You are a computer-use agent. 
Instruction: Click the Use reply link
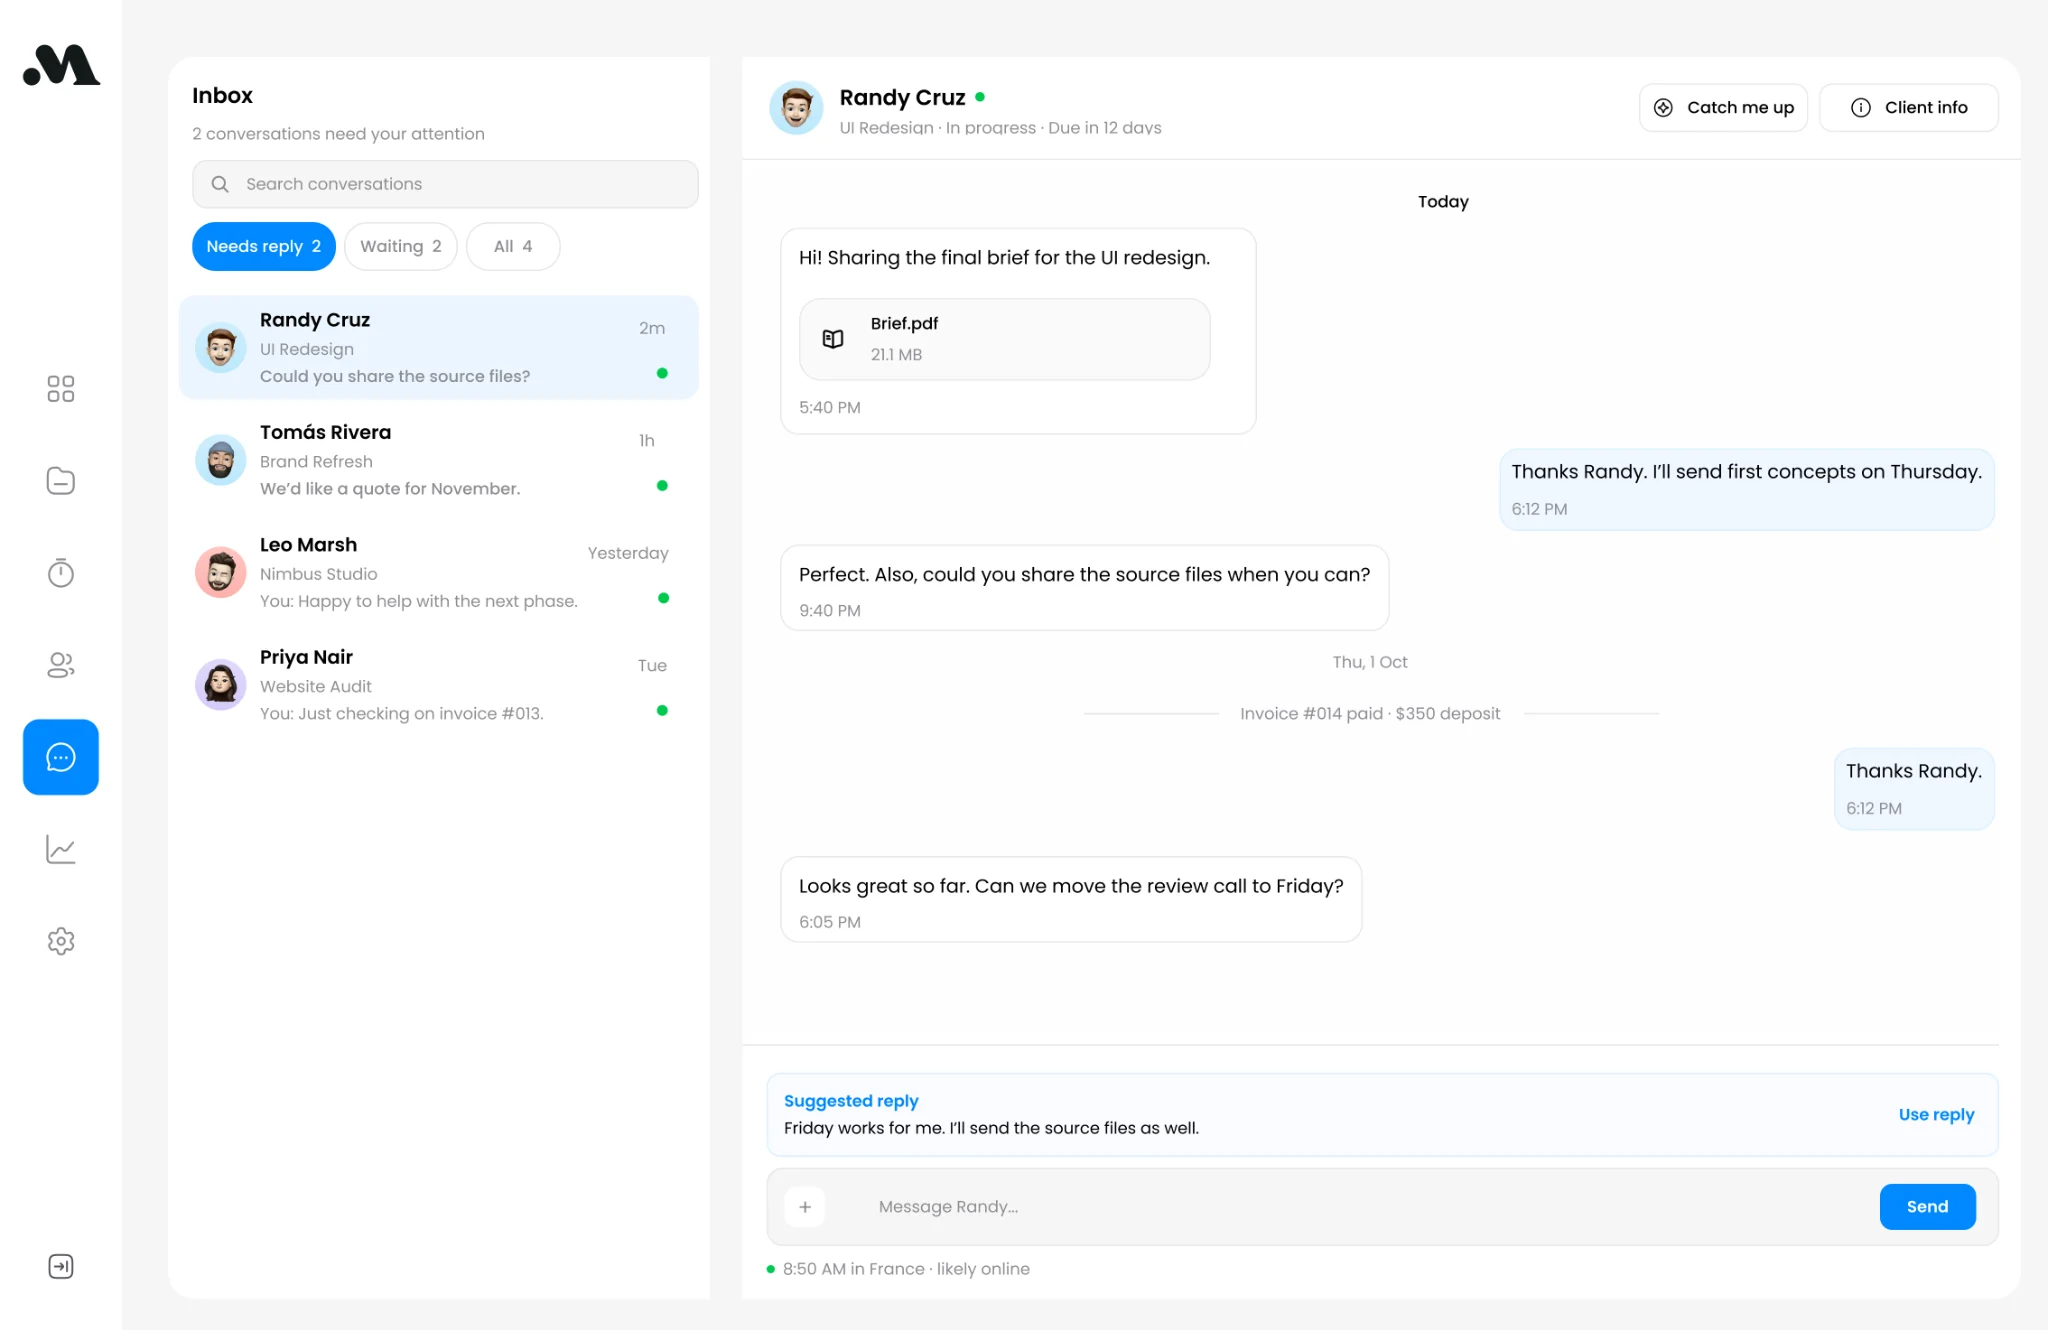pyautogui.click(x=1936, y=1114)
